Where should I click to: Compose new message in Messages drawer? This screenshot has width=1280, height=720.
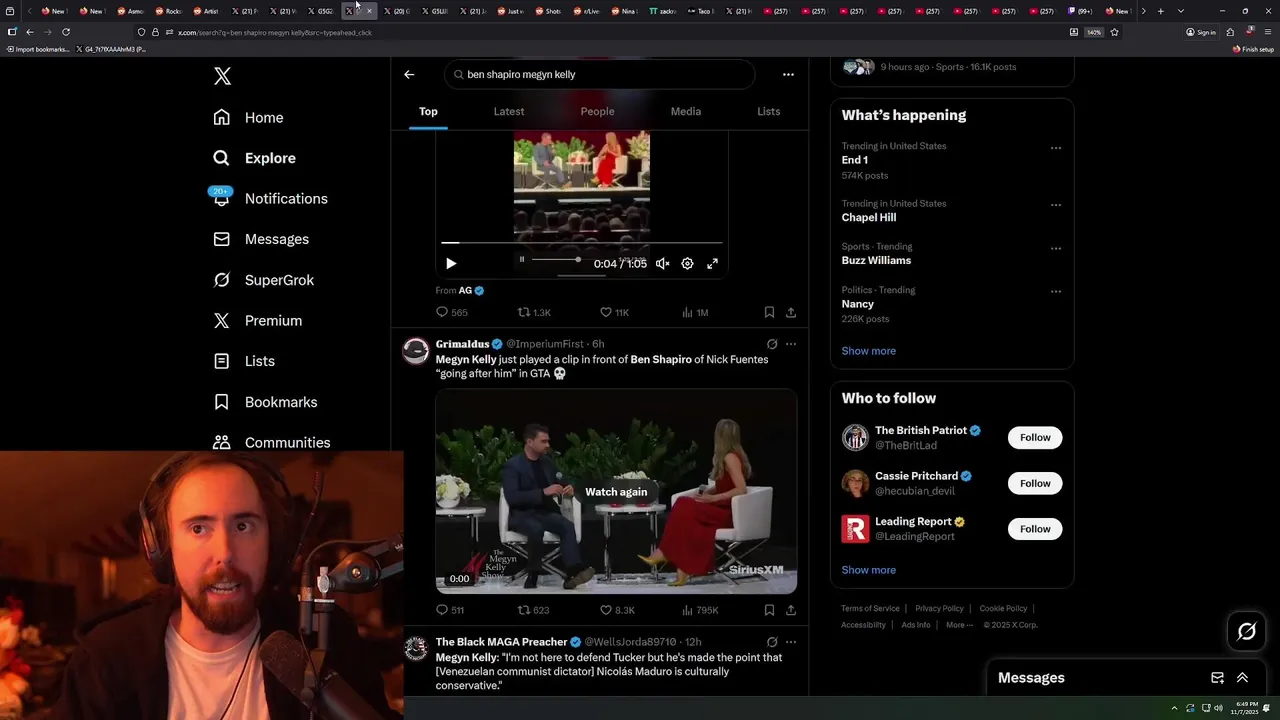click(1217, 678)
